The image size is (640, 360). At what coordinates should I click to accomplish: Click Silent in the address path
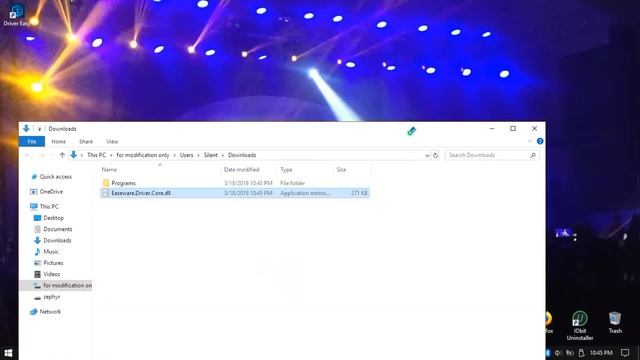pos(211,155)
